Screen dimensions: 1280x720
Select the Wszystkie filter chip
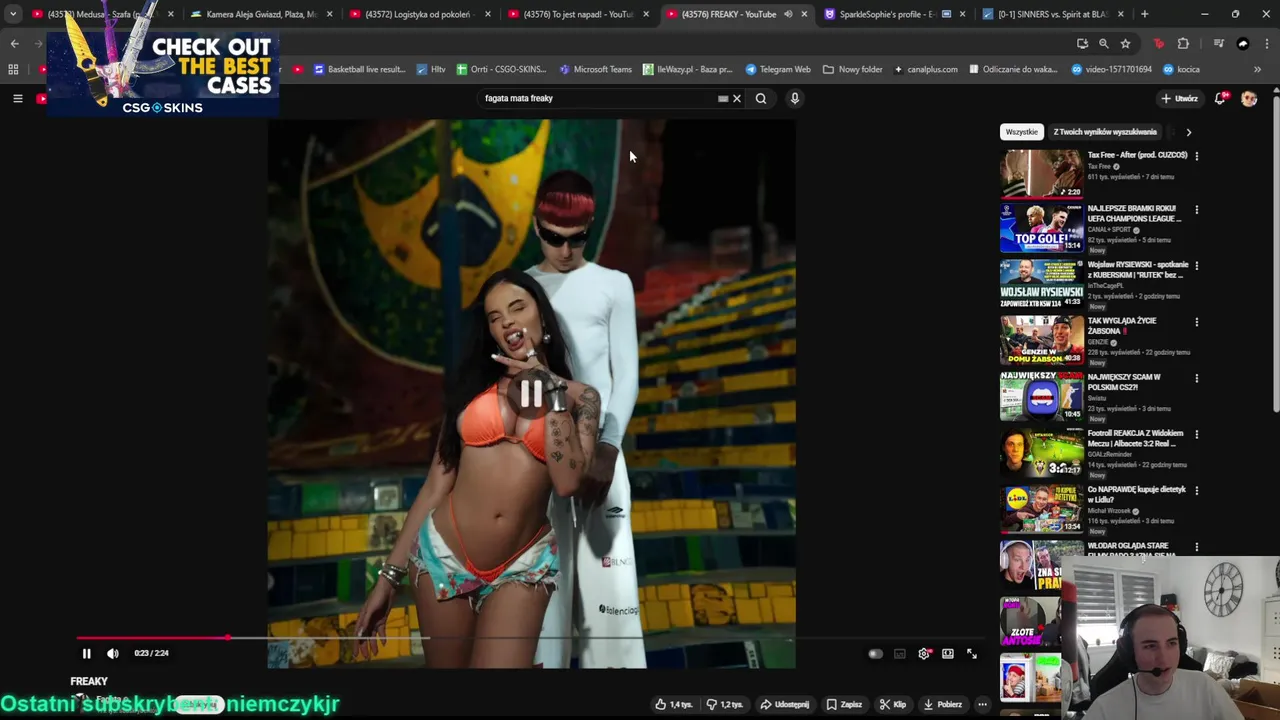point(1022,132)
